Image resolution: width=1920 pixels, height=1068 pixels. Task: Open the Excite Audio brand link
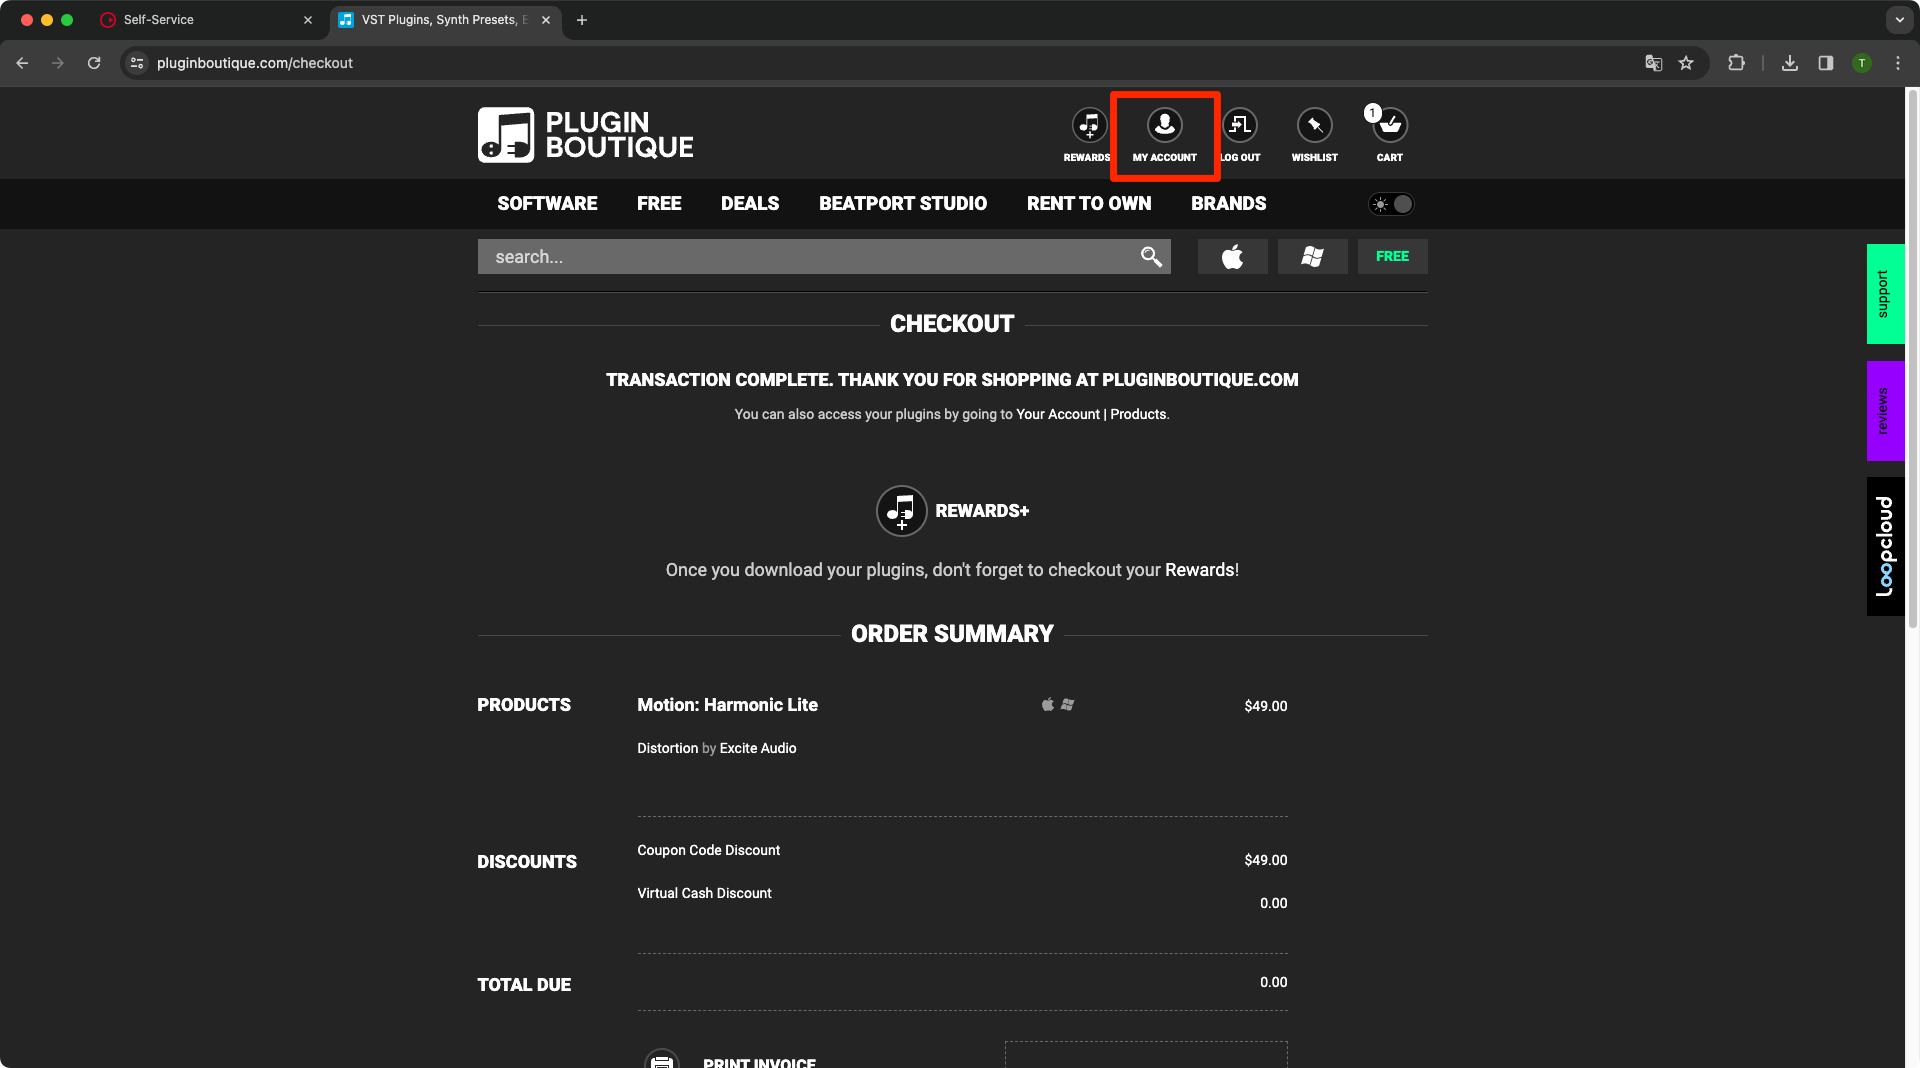tap(758, 748)
